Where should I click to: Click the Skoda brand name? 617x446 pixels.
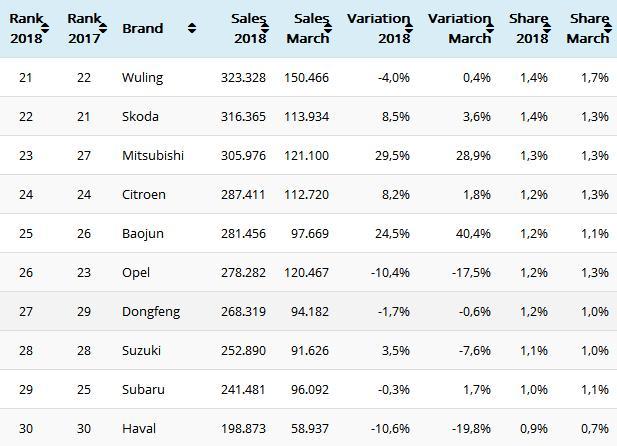[x=141, y=116]
